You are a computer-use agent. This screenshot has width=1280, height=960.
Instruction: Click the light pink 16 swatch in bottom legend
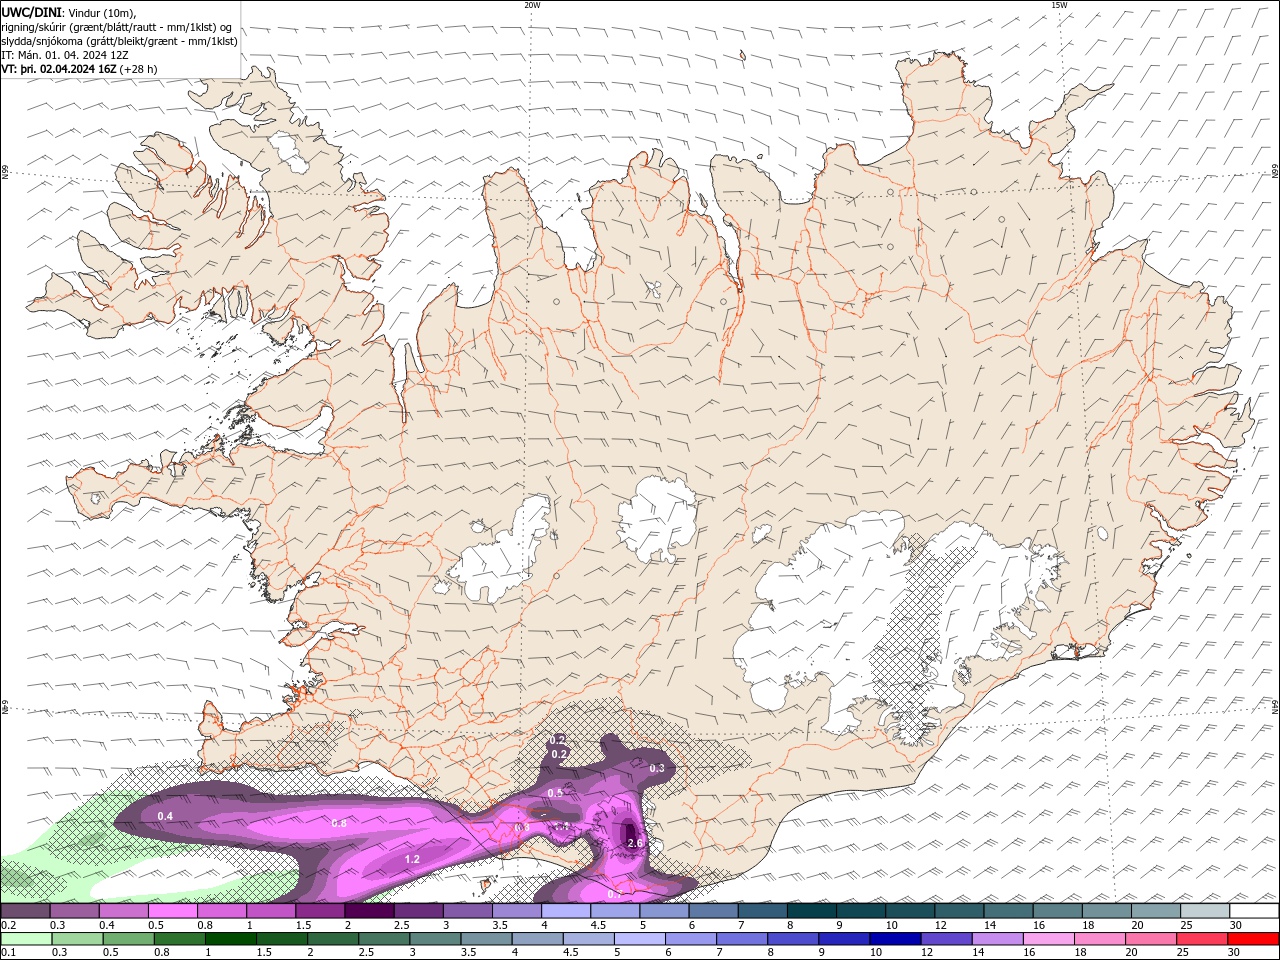[x=1049, y=939]
